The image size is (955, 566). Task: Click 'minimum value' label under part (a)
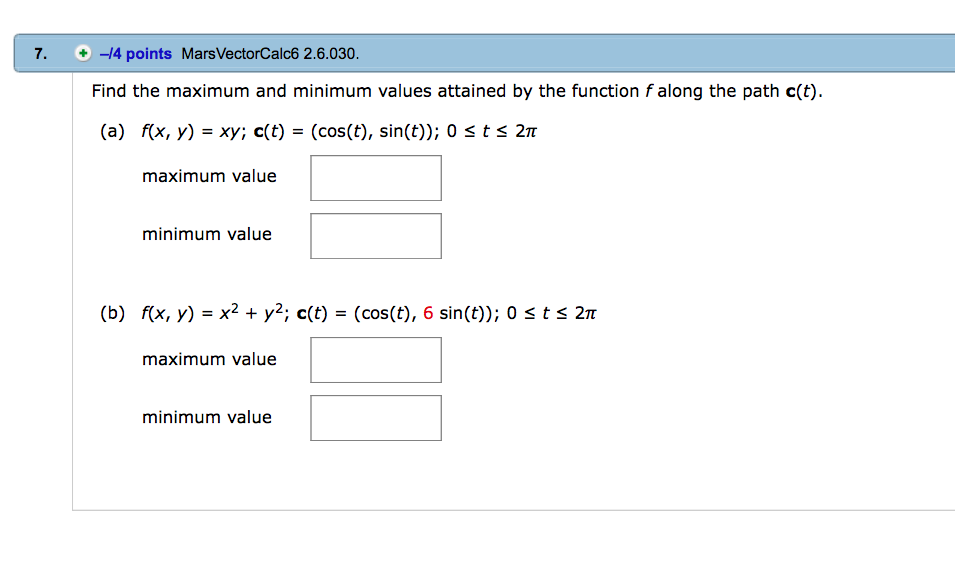coord(206,235)
